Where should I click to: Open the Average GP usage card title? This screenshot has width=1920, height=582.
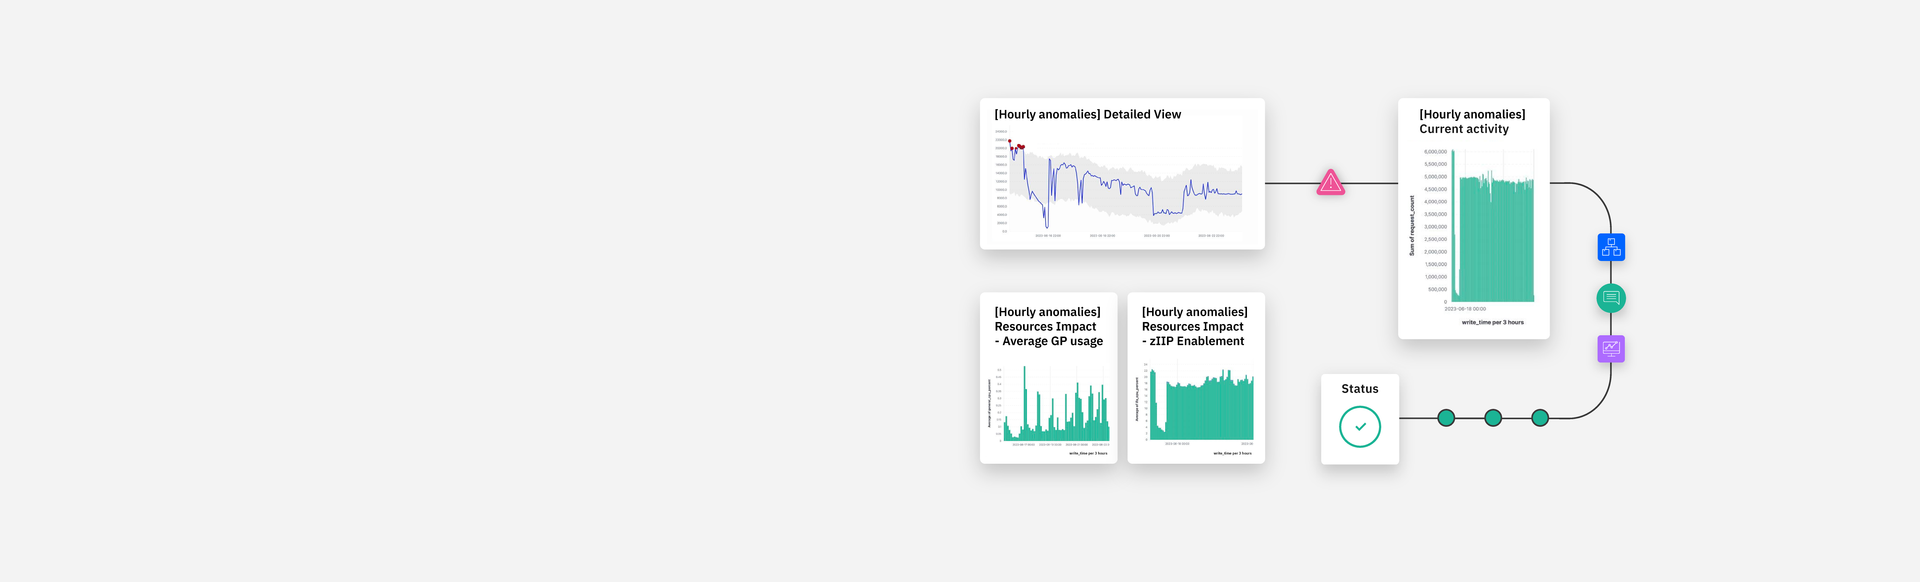point(1048,327)
